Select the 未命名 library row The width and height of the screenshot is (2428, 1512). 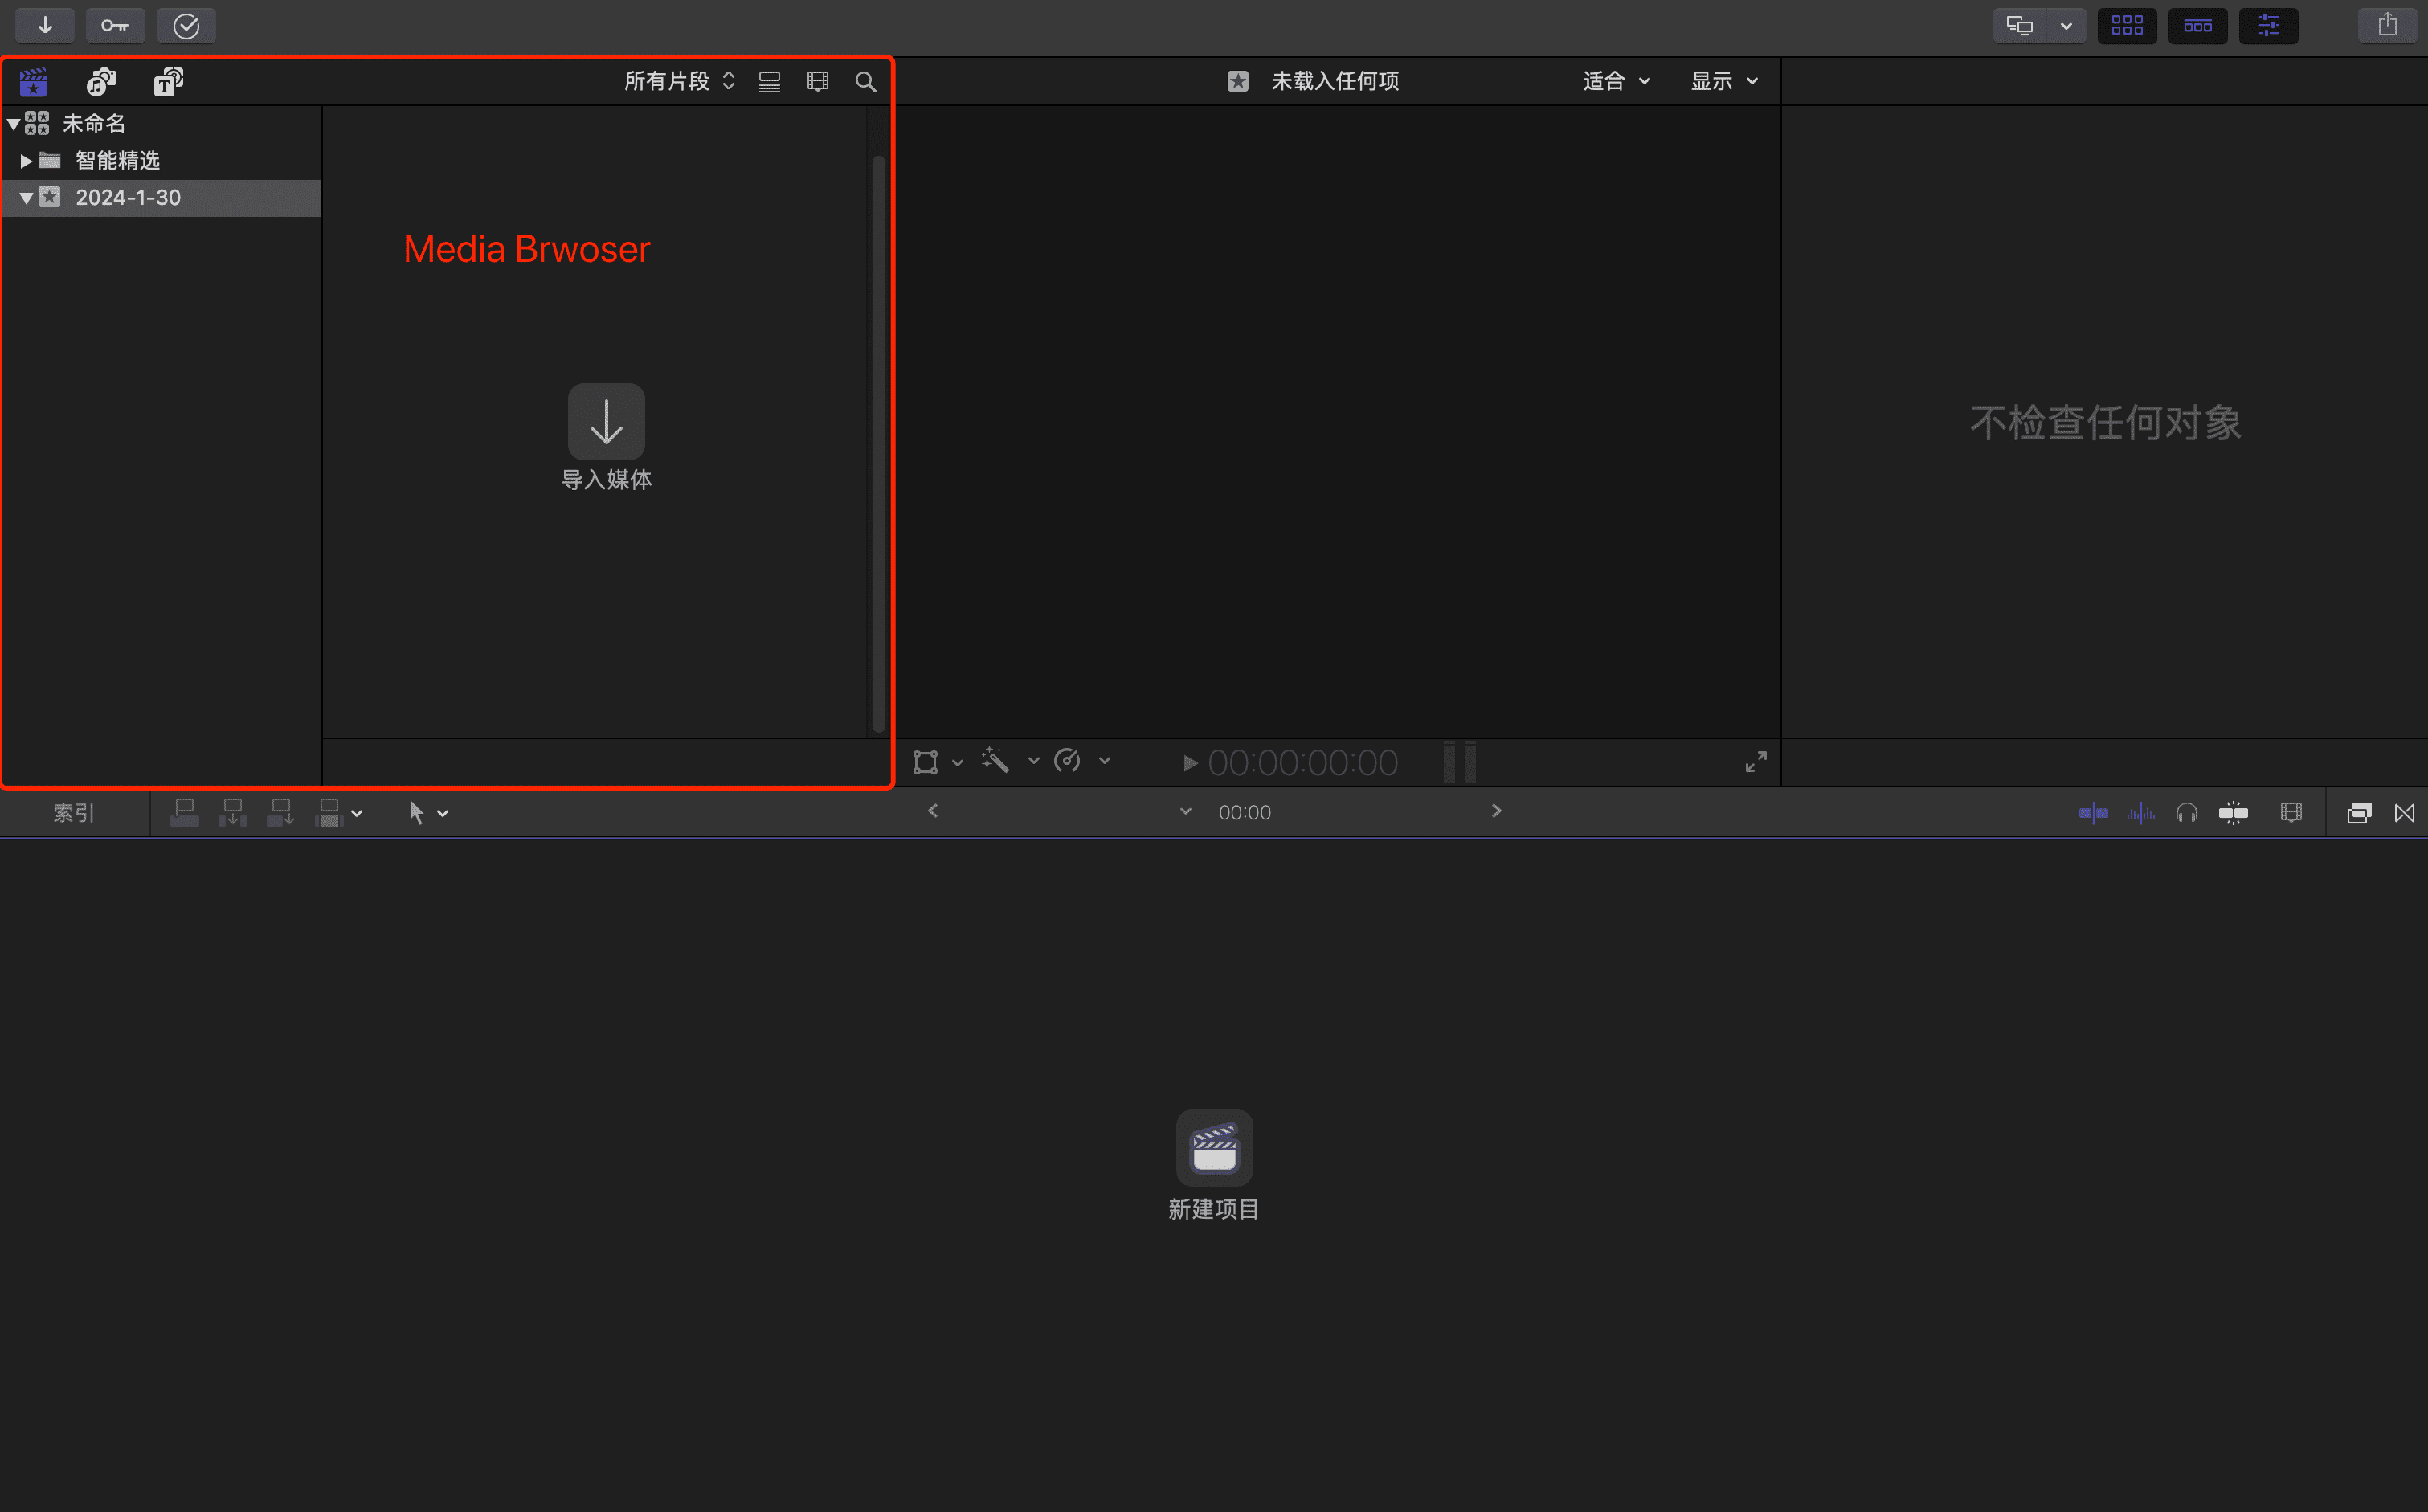tap(161, 123)
